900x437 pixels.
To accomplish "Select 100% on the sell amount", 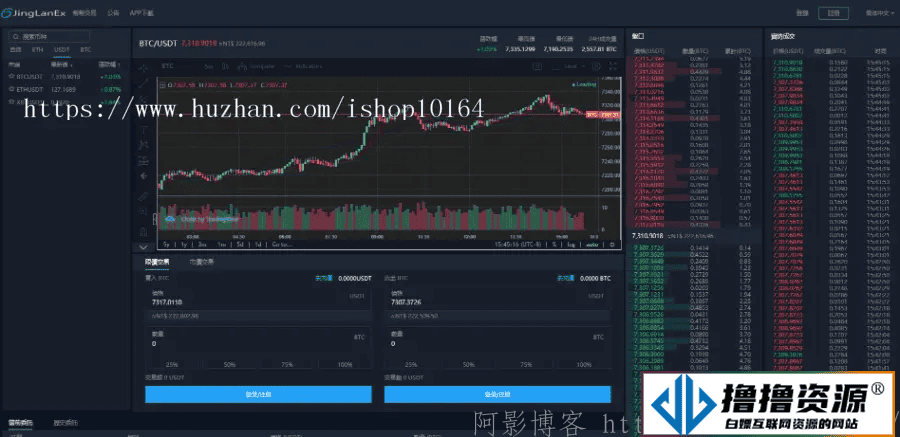I will pos(584,365).
